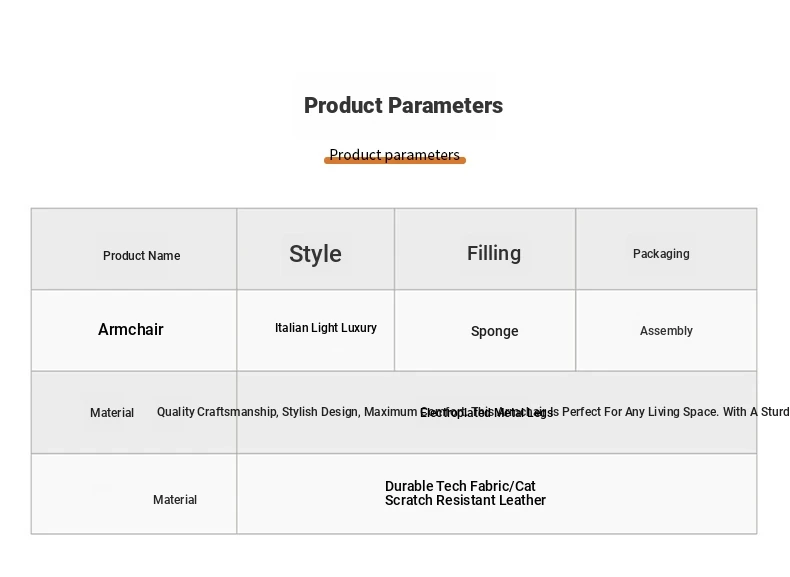Click the word Luxury in the style cell
Viewport: 790px width, 577px height.
click(359, 328)
